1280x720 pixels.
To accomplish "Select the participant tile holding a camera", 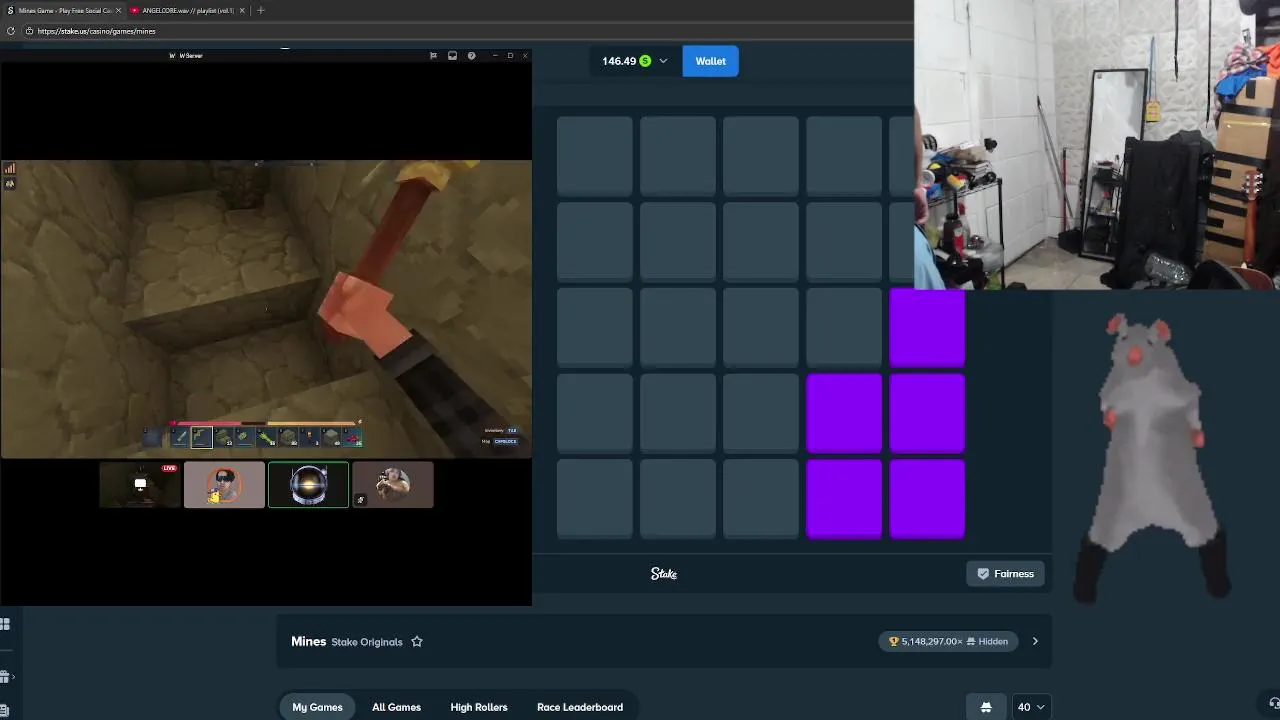I will [393, 485].
